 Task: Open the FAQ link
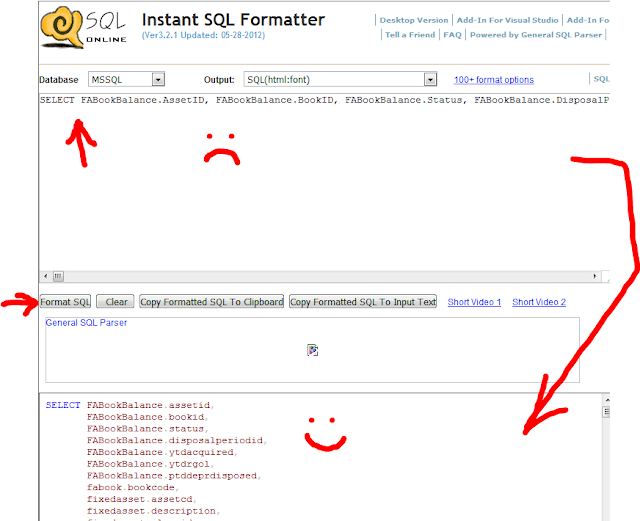tap(452, 35)
